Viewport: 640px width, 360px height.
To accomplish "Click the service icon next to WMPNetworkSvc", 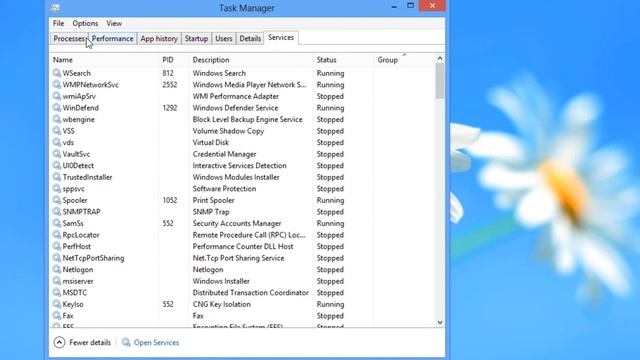I will 57,84.
